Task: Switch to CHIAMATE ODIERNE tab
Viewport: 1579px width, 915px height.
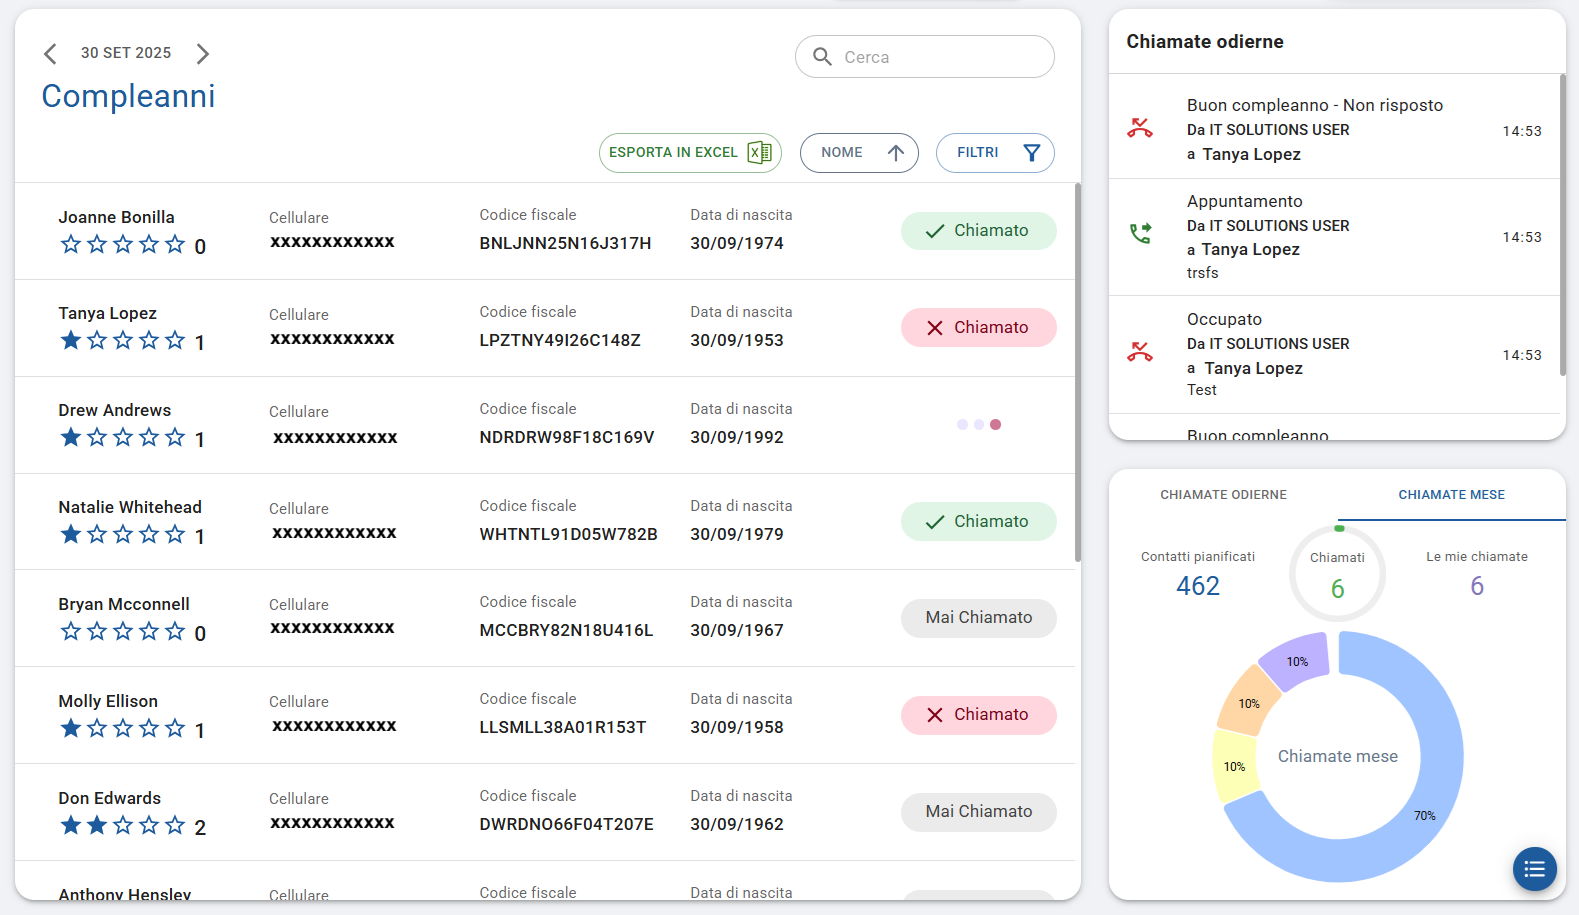Action: 1223,495
